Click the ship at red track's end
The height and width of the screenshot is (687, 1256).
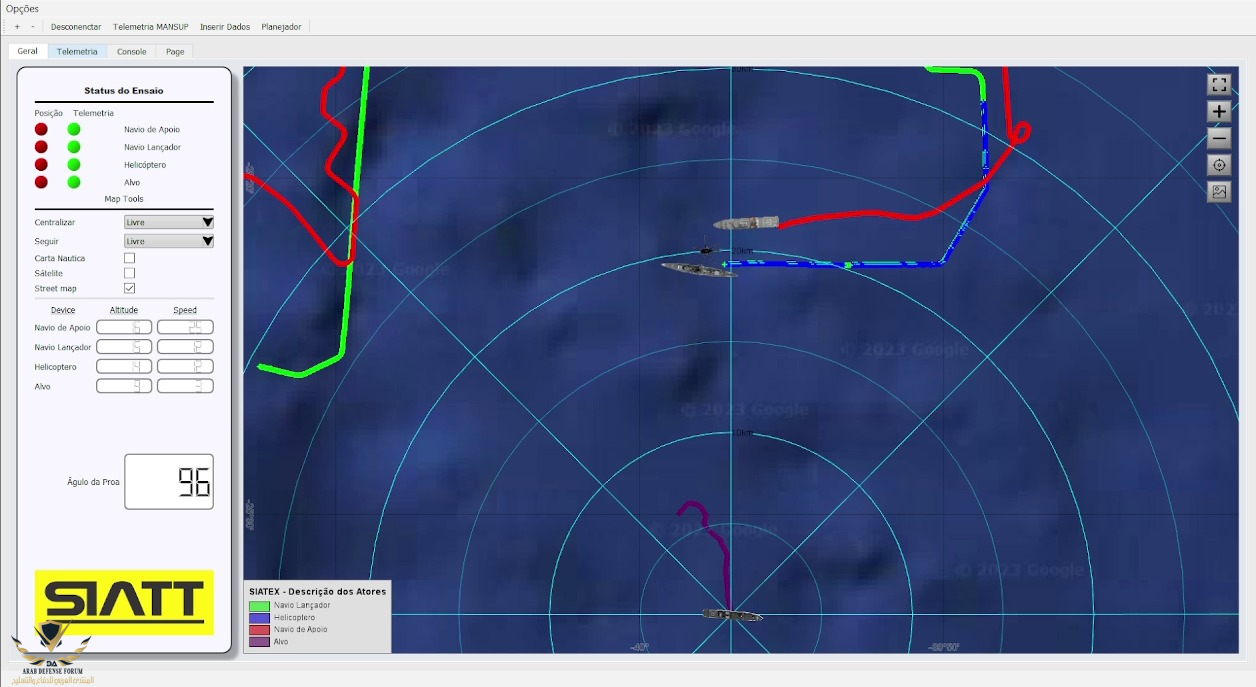(x=746, y=223)
